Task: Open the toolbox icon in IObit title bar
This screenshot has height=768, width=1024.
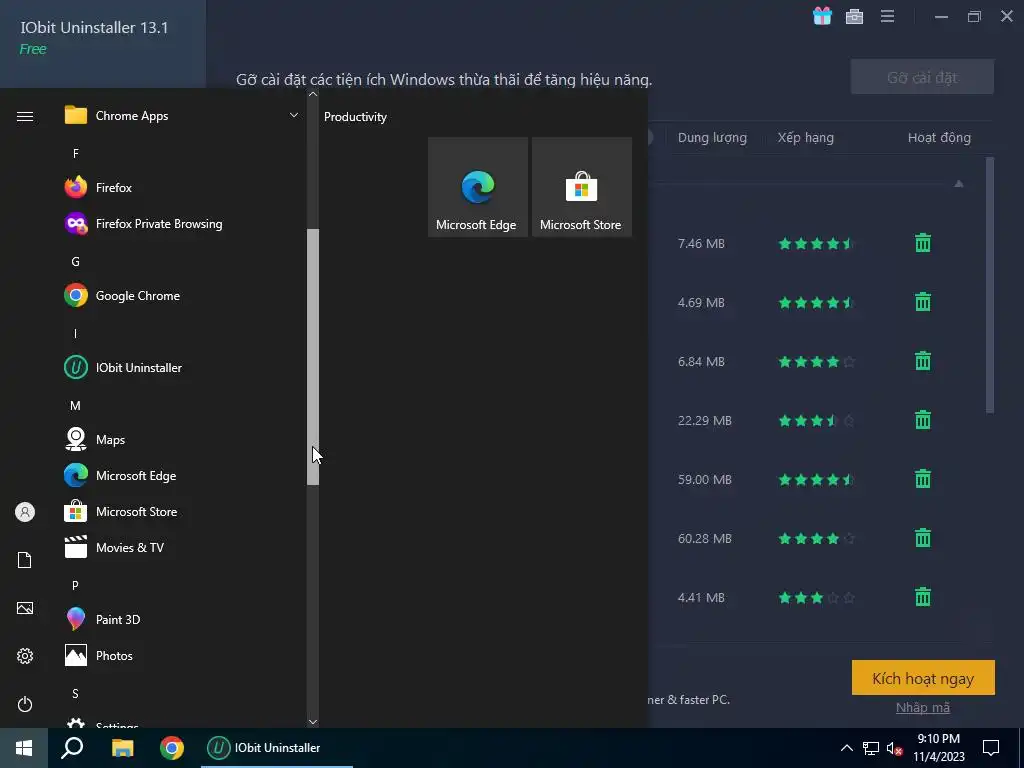Action: tap(854, 16)
